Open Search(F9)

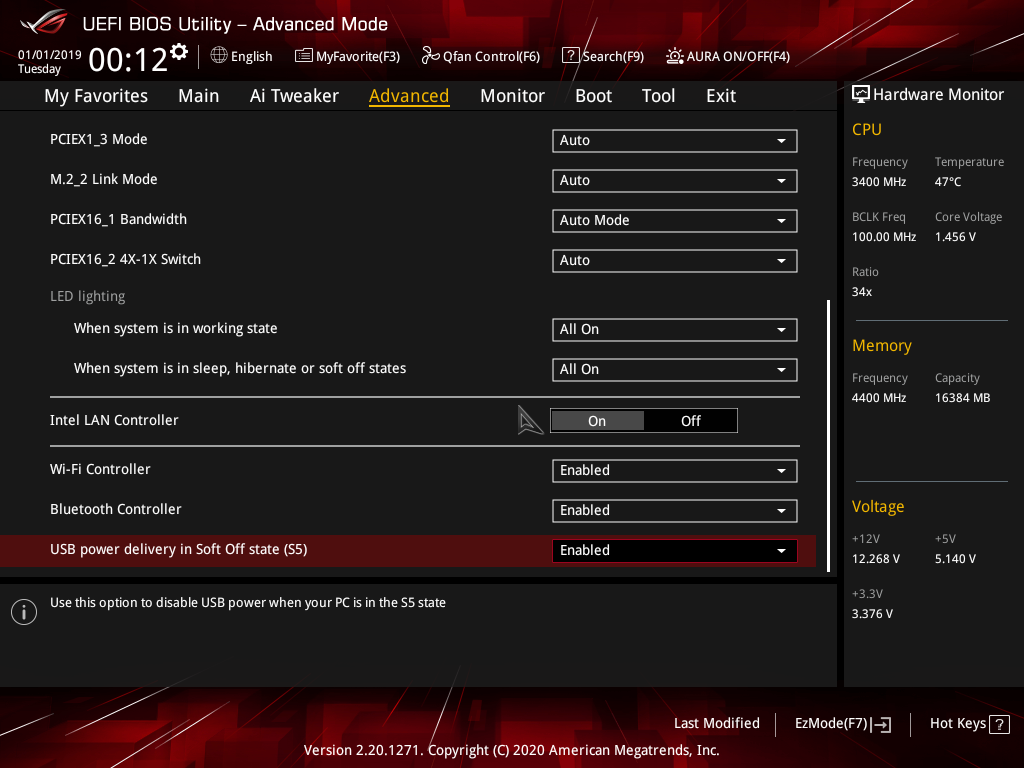coord(603,56)
